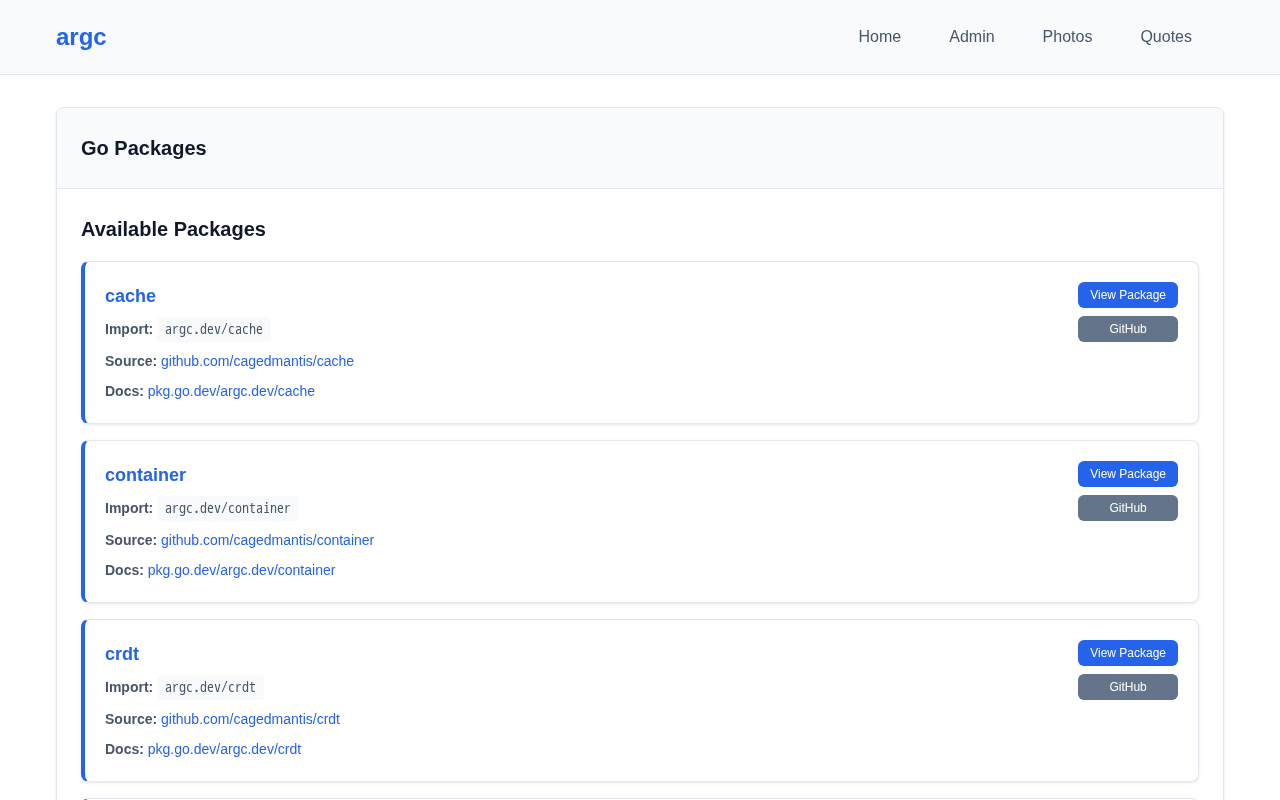1280x800 pixels.
Task: Open the cache package title link
Action: 130,296
